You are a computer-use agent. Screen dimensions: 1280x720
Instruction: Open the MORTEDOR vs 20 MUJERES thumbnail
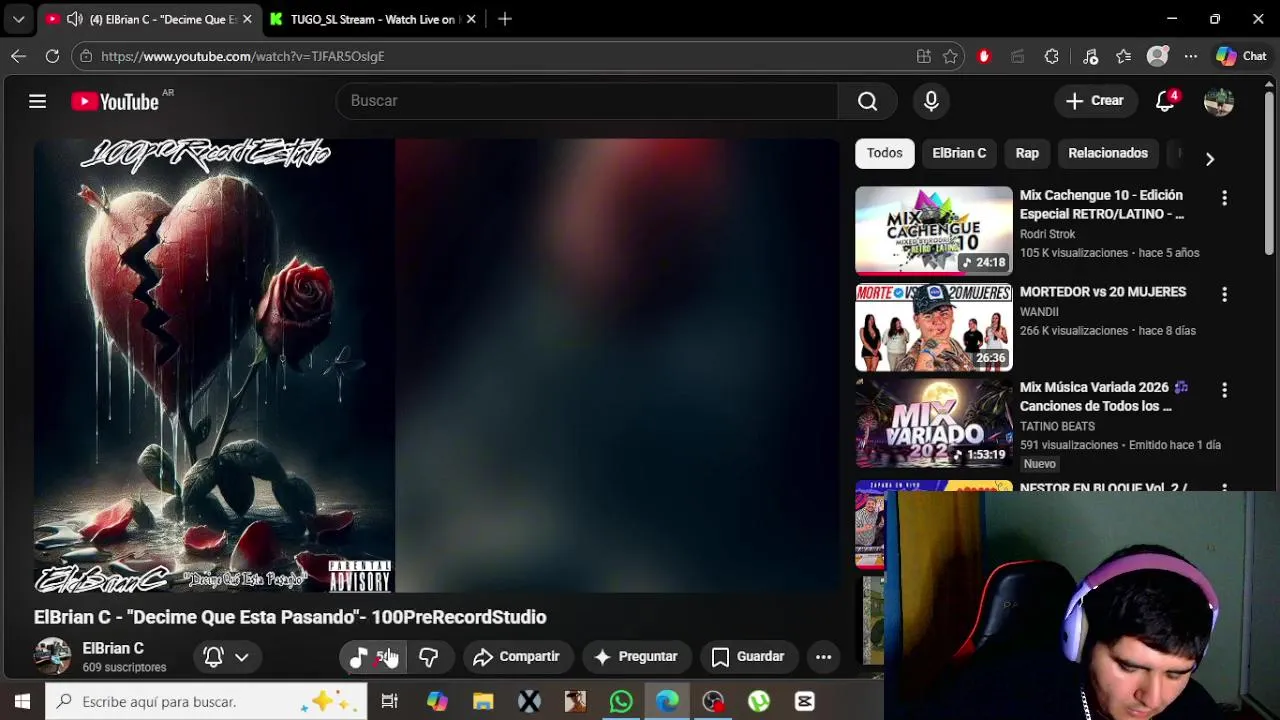tap(934, 327)
